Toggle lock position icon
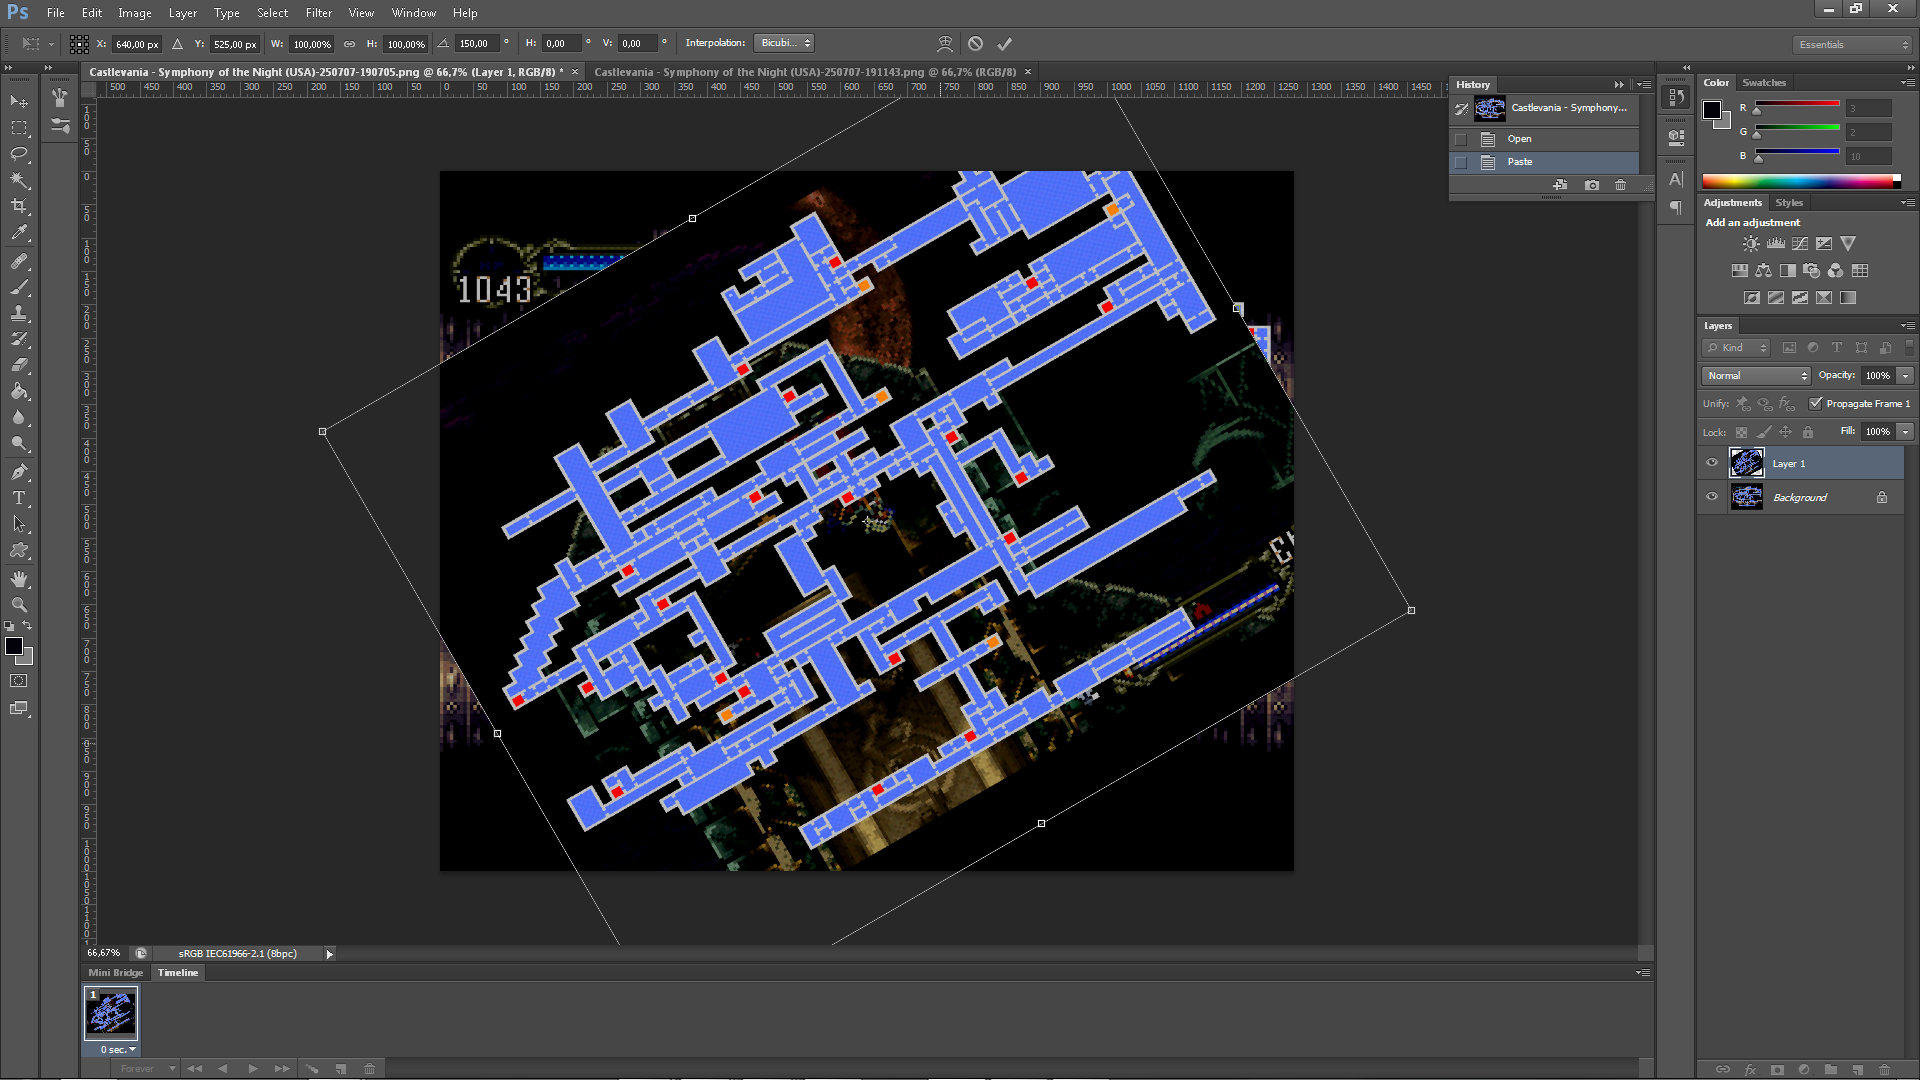 1786,432
